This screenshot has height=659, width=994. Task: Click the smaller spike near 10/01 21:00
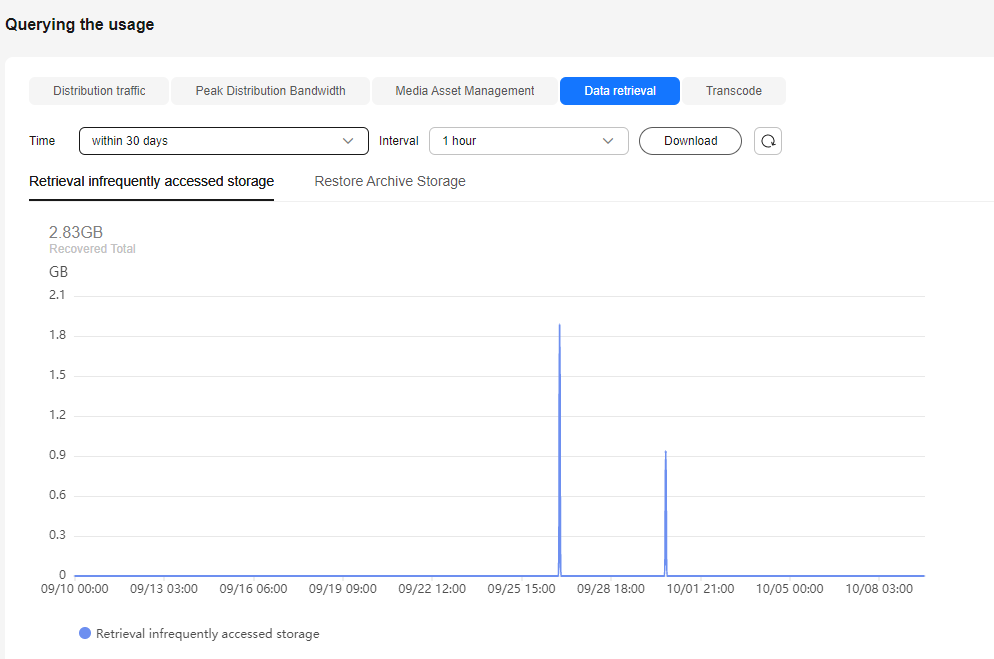coord(666,452)
